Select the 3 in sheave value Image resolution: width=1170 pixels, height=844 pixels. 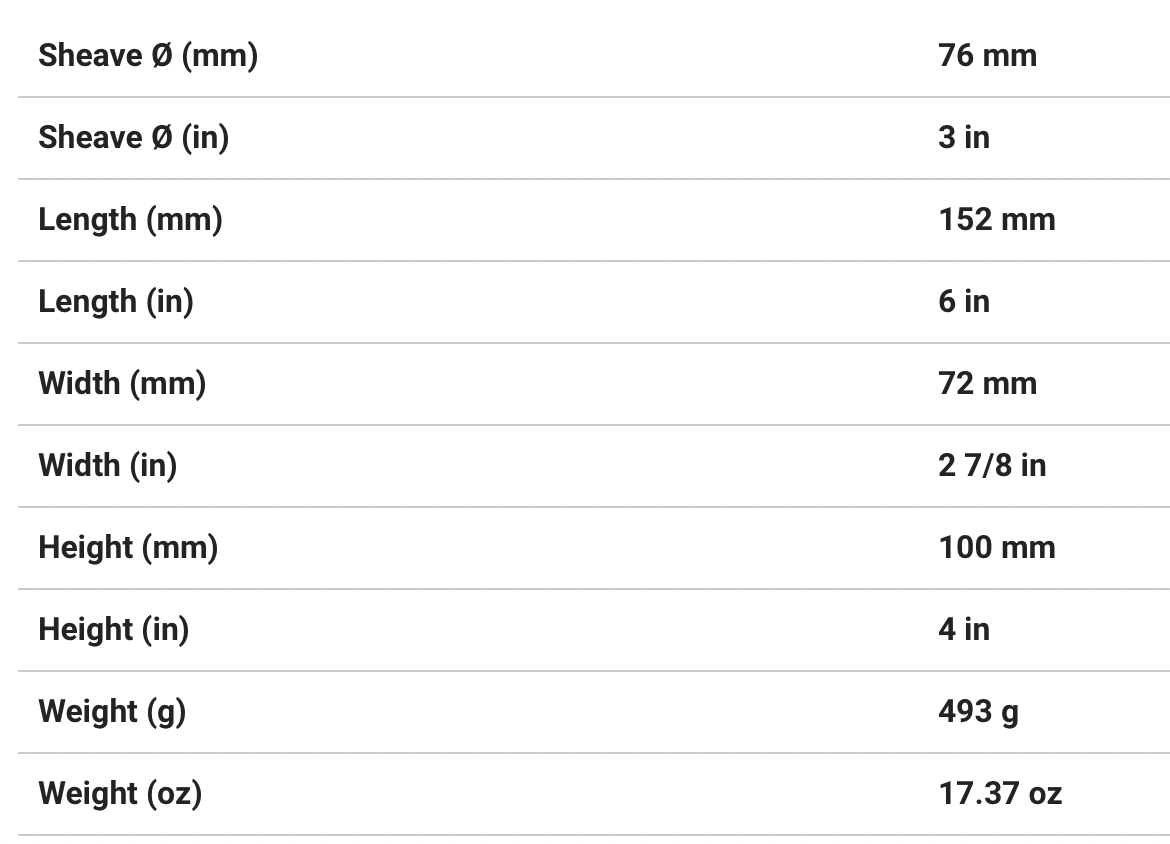(x=963, y=138)
